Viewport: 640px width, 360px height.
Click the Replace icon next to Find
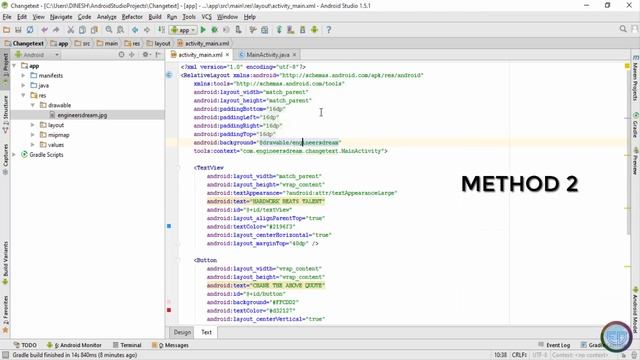point(120,30)
